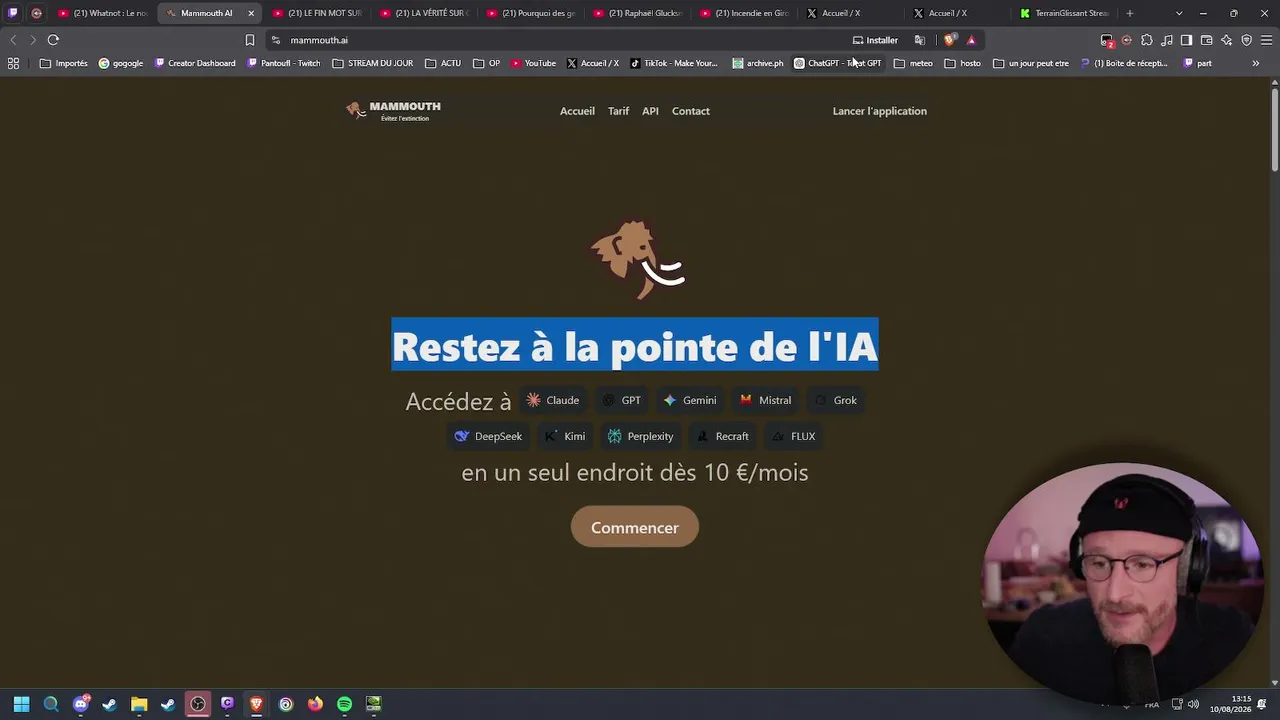1280x720 pixels.
Task: Switch to the LE FIN MOT SUR tab
Action: click(317, 13)
